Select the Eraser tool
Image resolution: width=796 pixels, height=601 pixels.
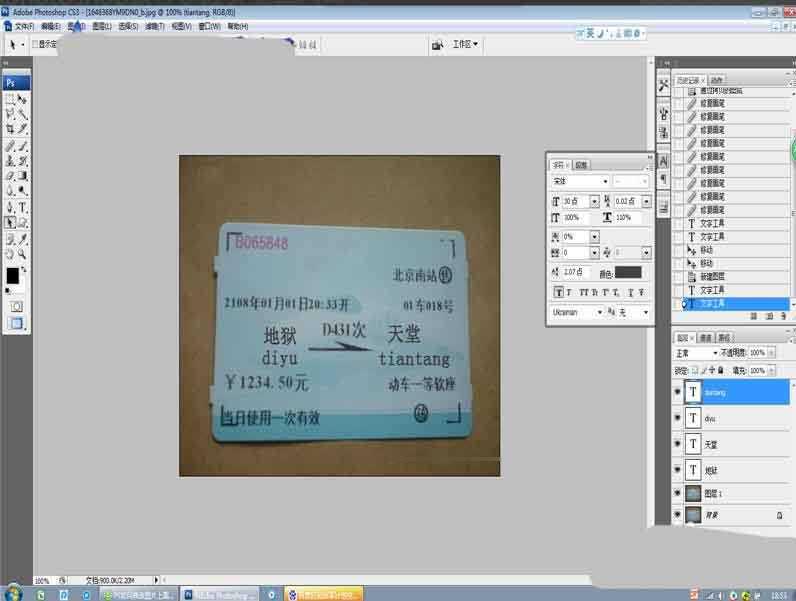click(x=10, y=176)
